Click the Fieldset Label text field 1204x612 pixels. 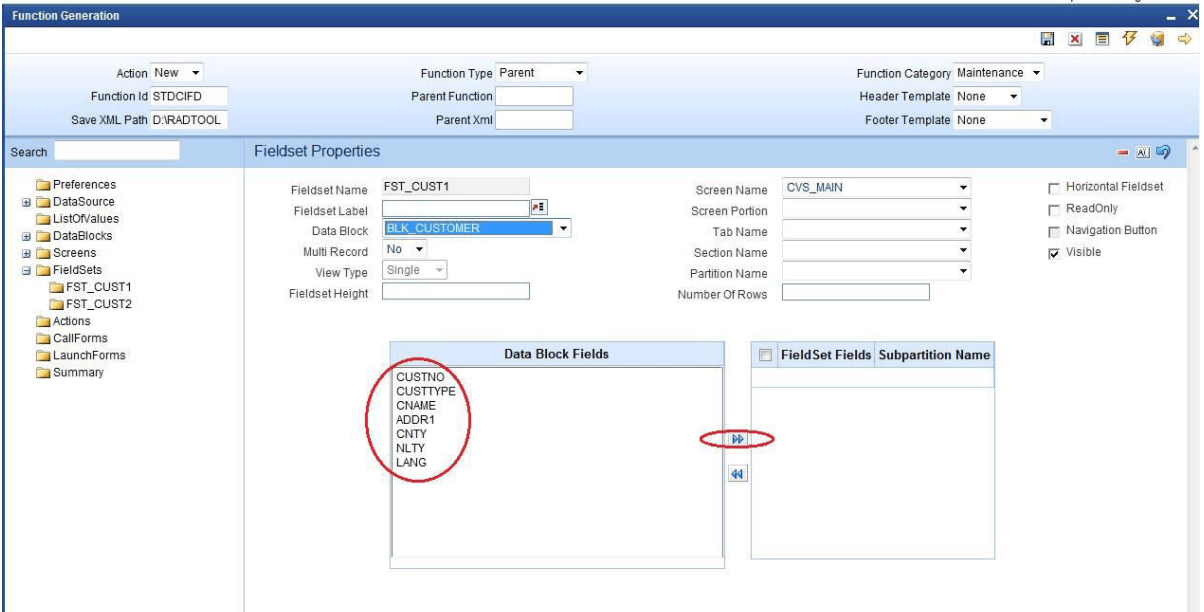click(x=456, y=208)
